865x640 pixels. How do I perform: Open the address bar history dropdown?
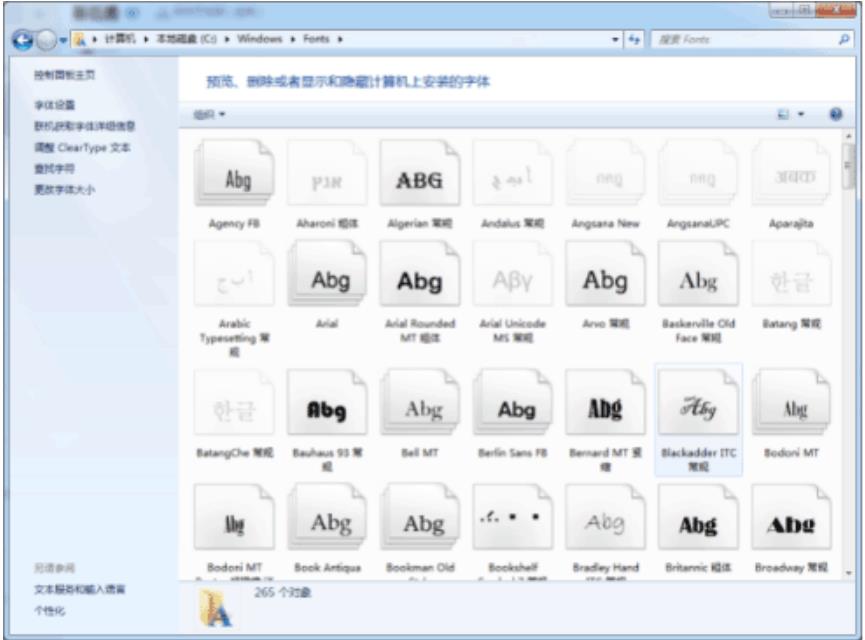tap(615, 39)
